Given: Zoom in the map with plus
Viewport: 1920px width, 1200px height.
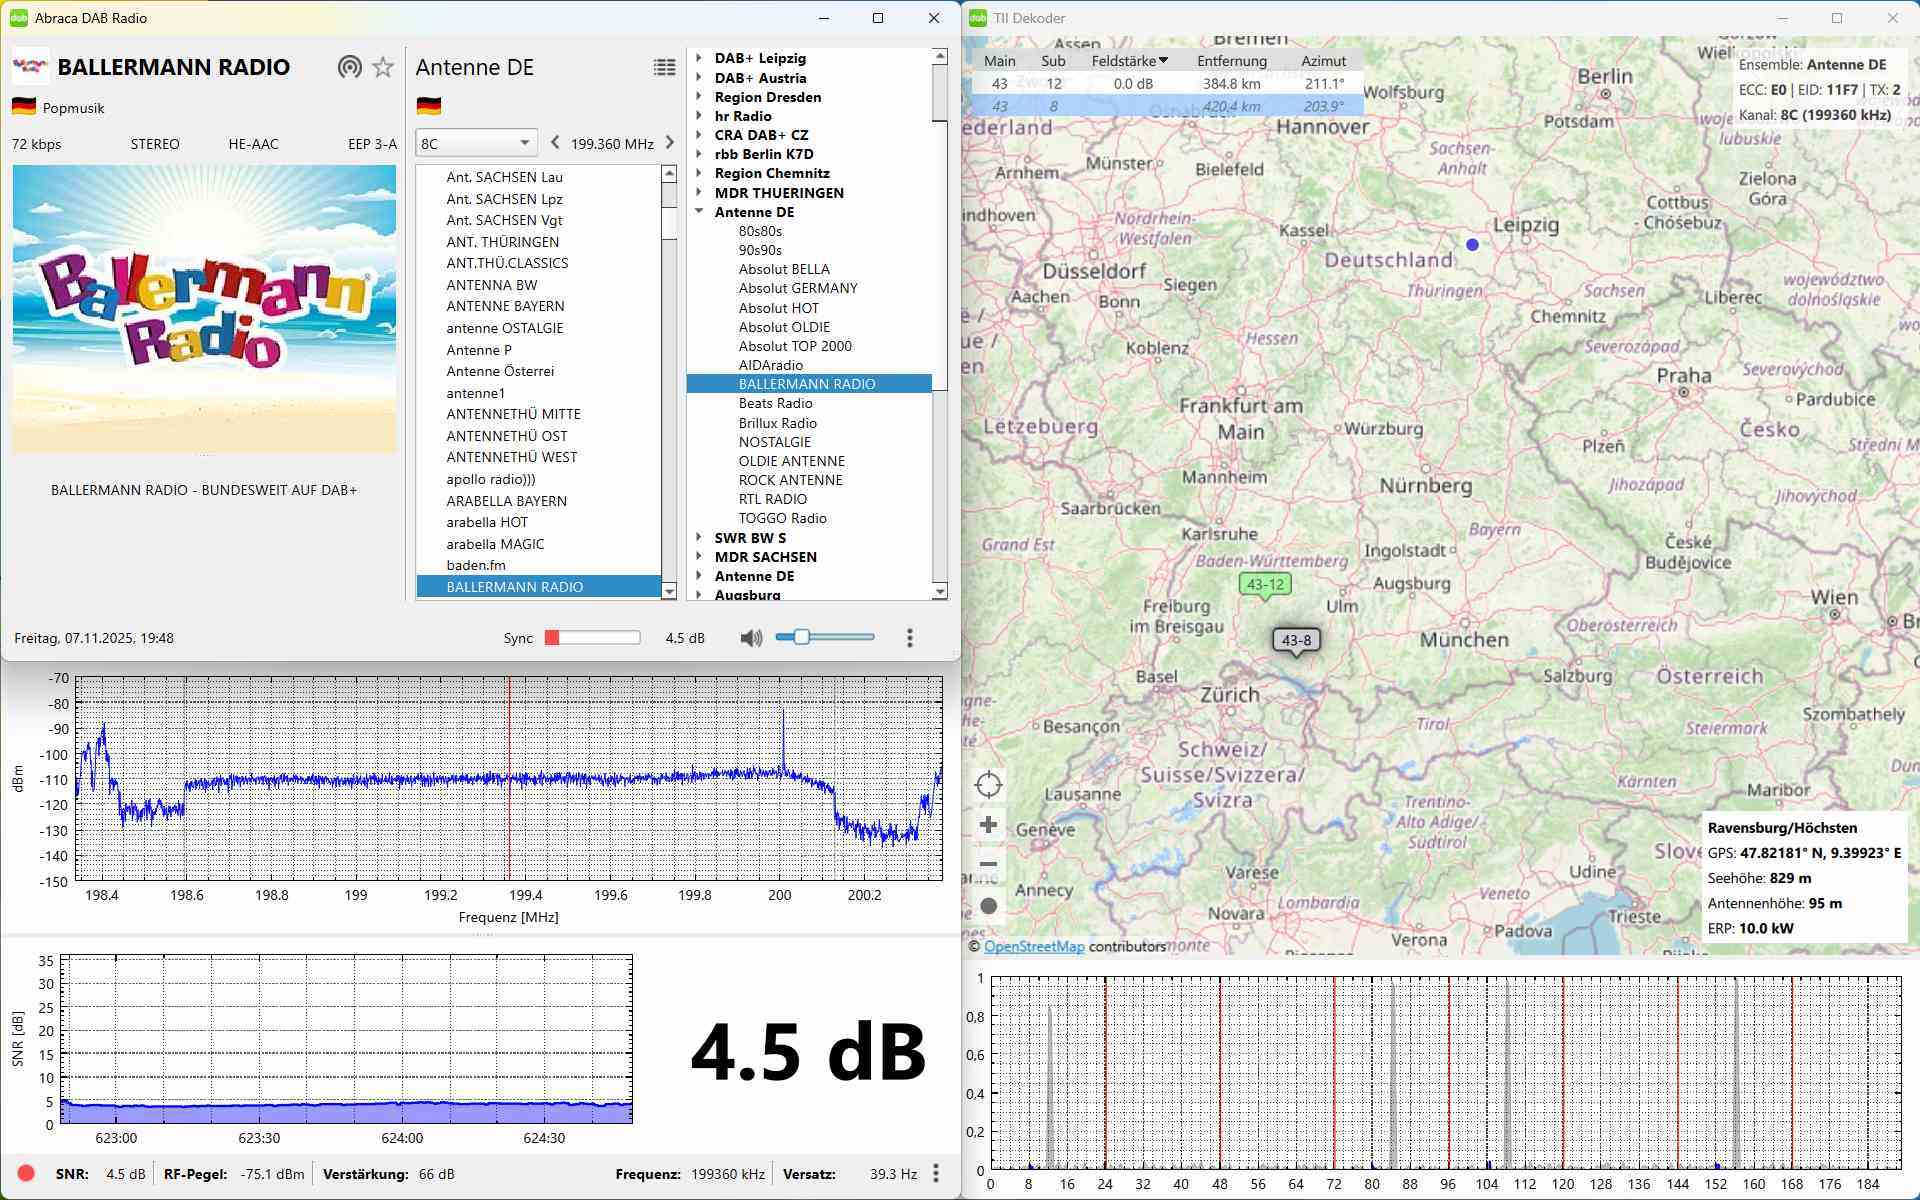Looking at the screenshot, I should click(988, 825).
